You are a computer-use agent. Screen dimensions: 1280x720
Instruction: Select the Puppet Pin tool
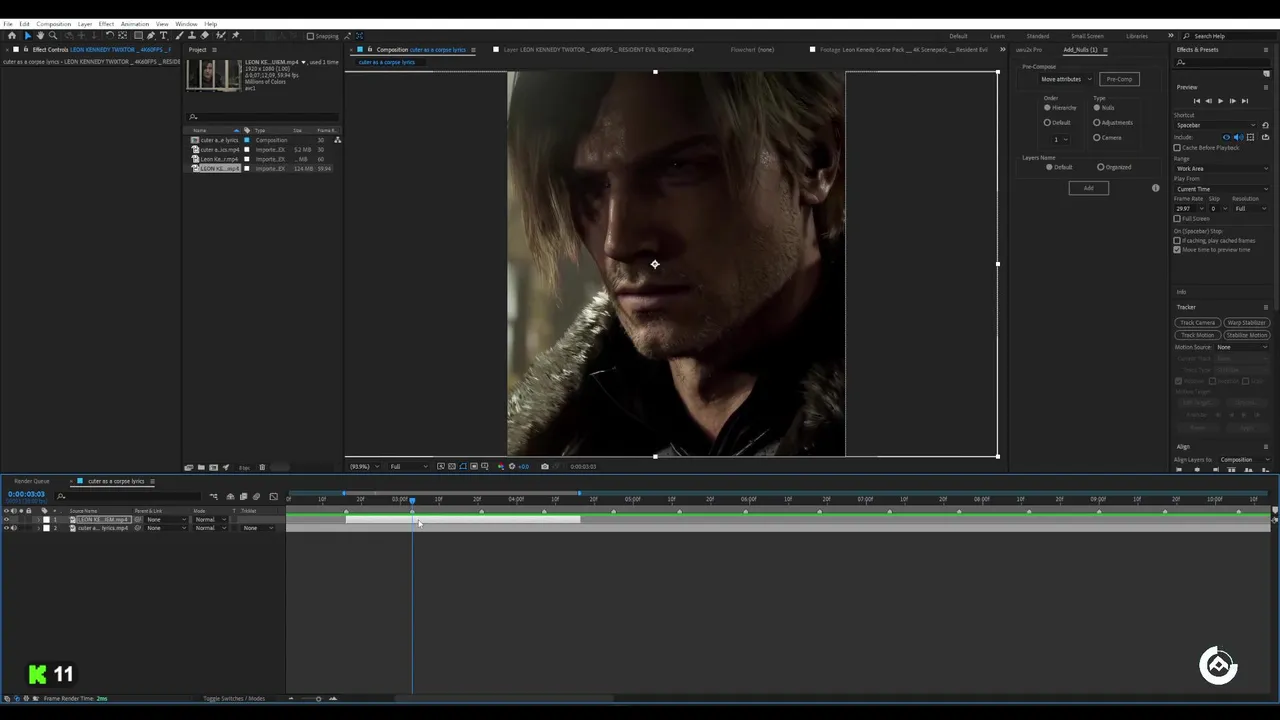point(235,36)
